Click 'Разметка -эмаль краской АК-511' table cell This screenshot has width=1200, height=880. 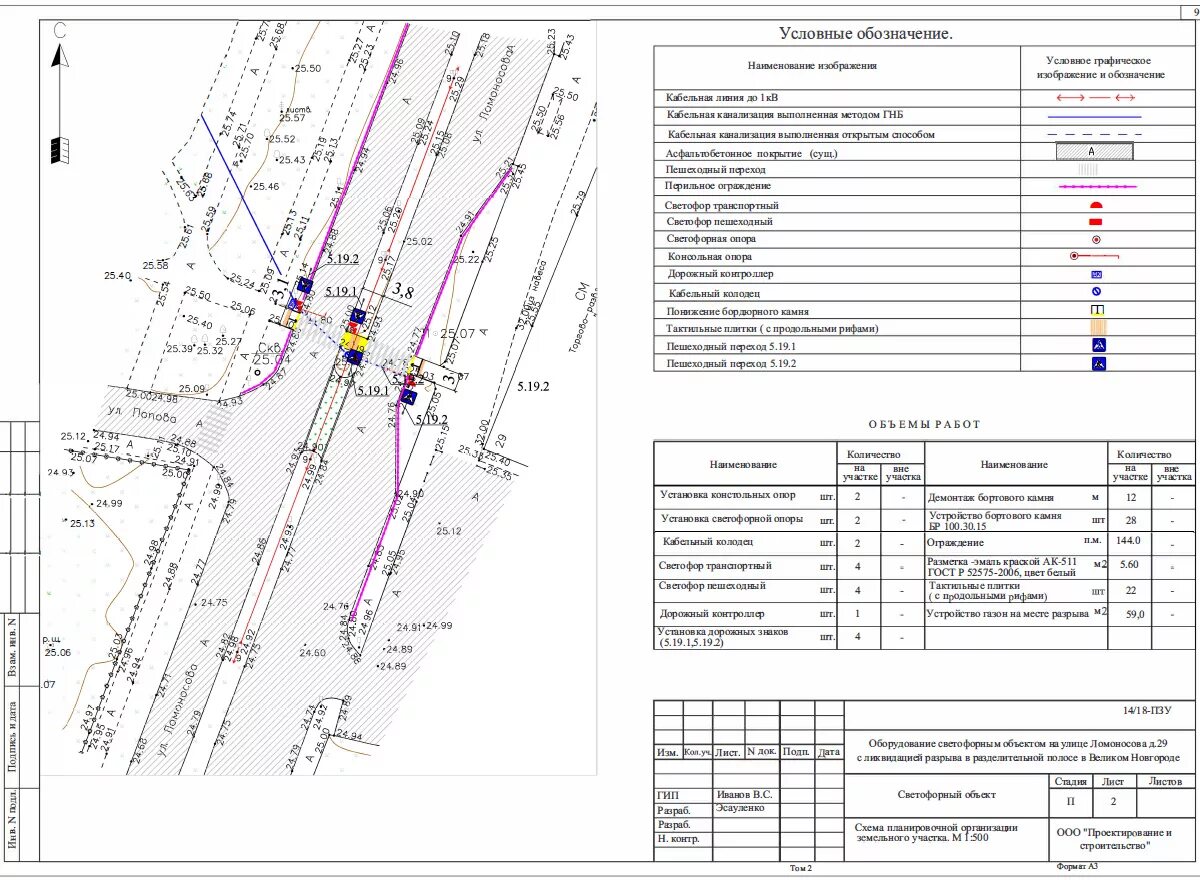(x=1002, y=566)
